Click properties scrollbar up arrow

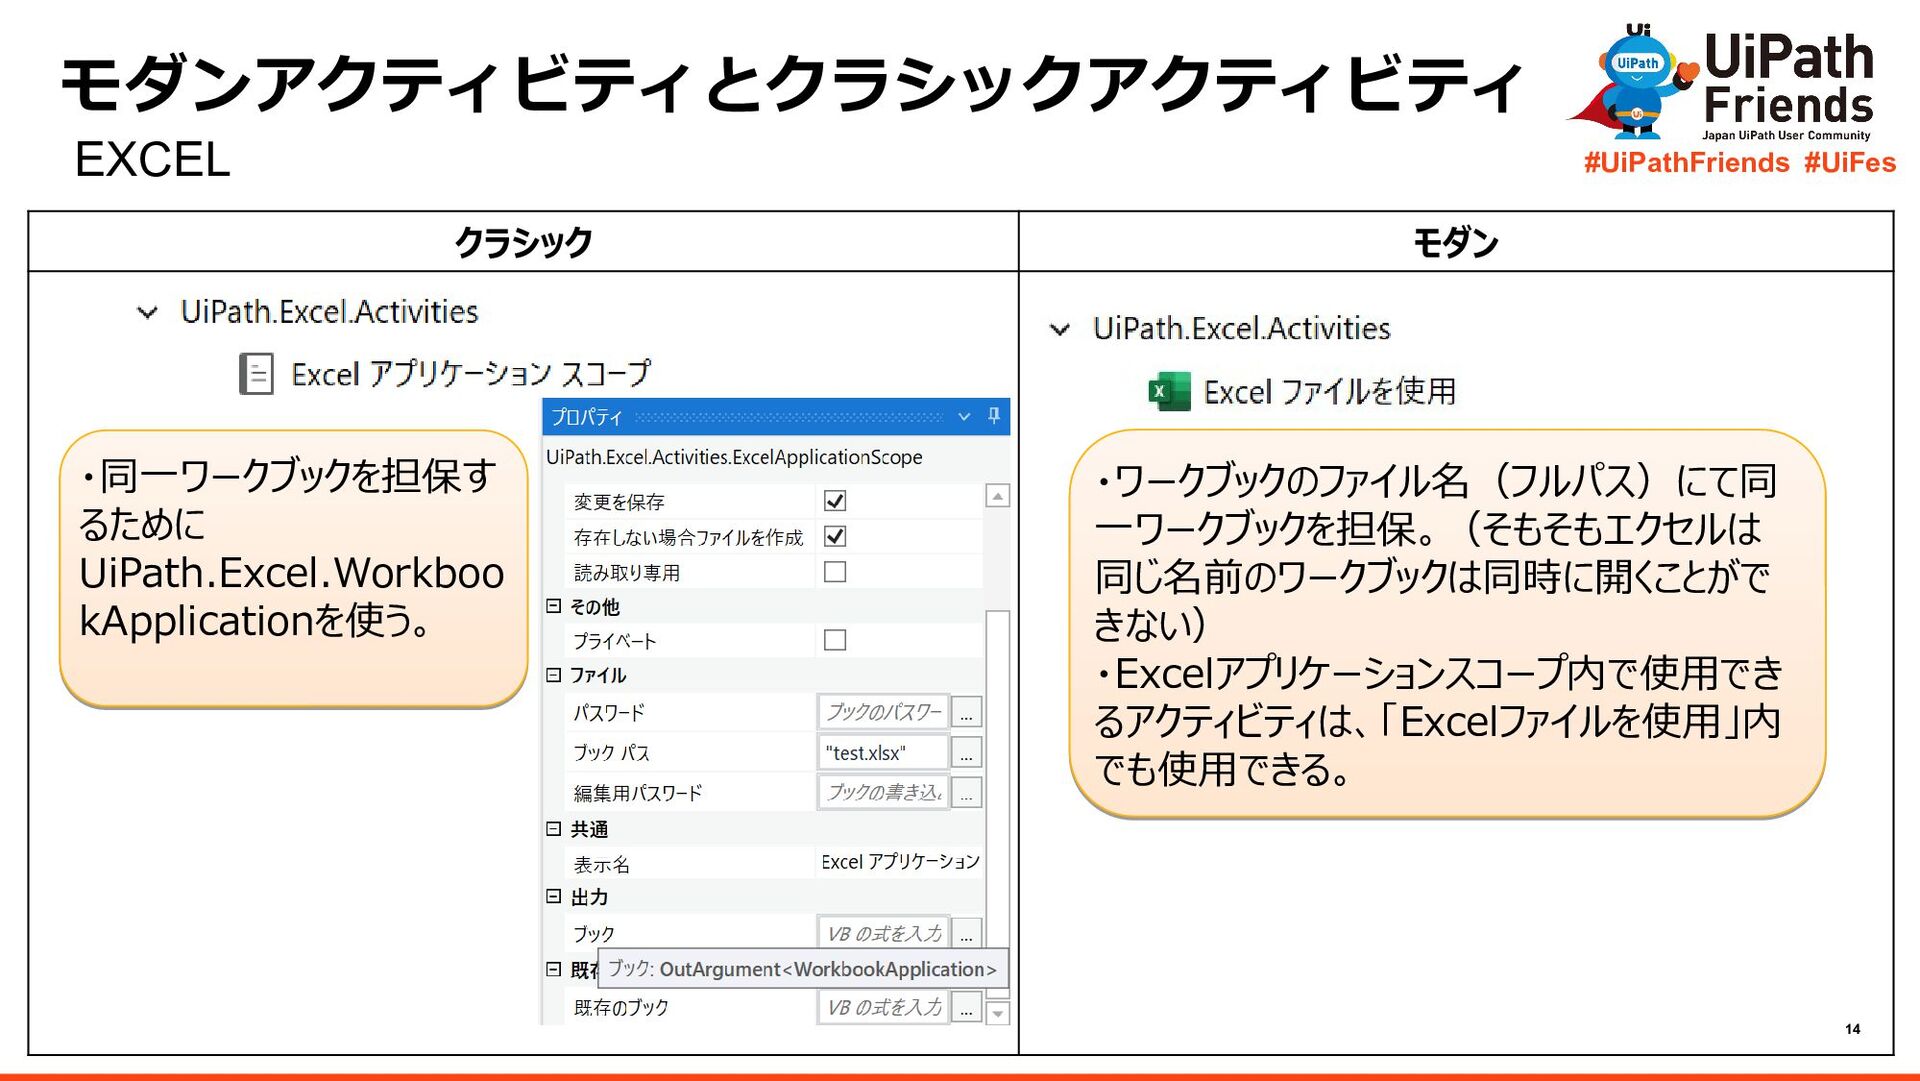point(998,496)
